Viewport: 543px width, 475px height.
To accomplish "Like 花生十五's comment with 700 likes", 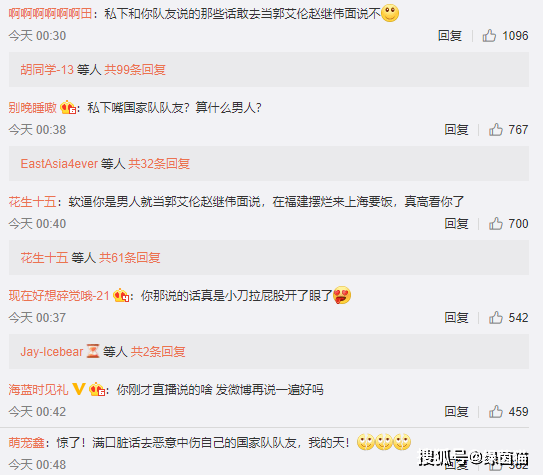I will (496, 224).
